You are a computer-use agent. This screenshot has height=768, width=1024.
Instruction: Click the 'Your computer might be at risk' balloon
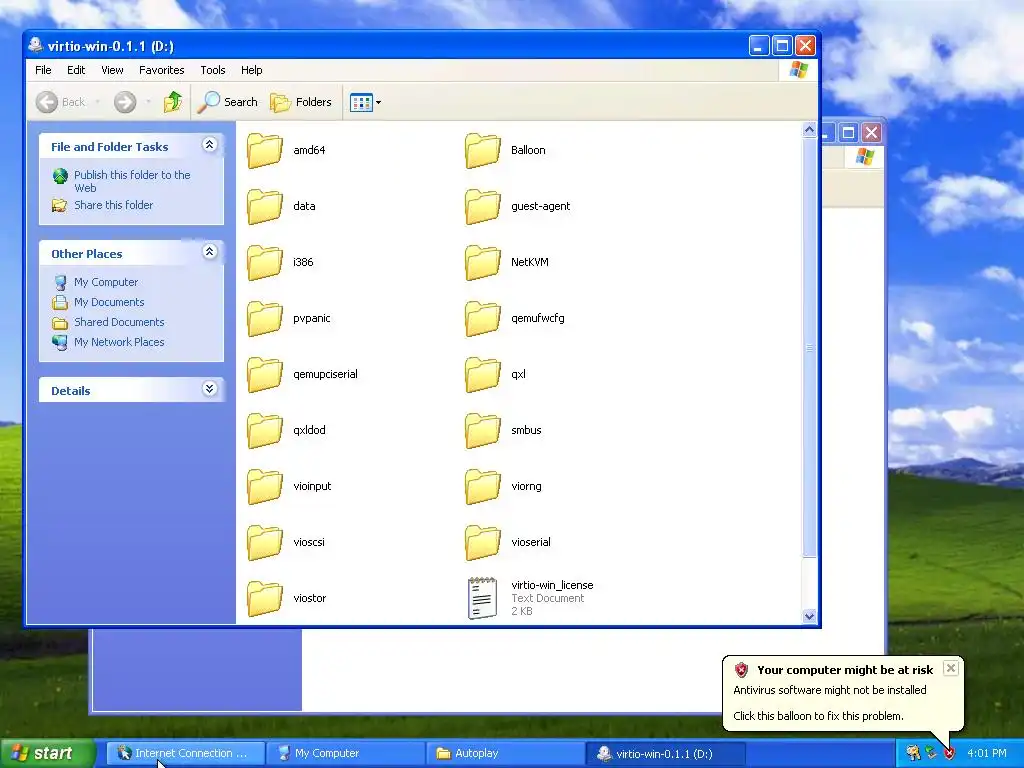point(842,693)
